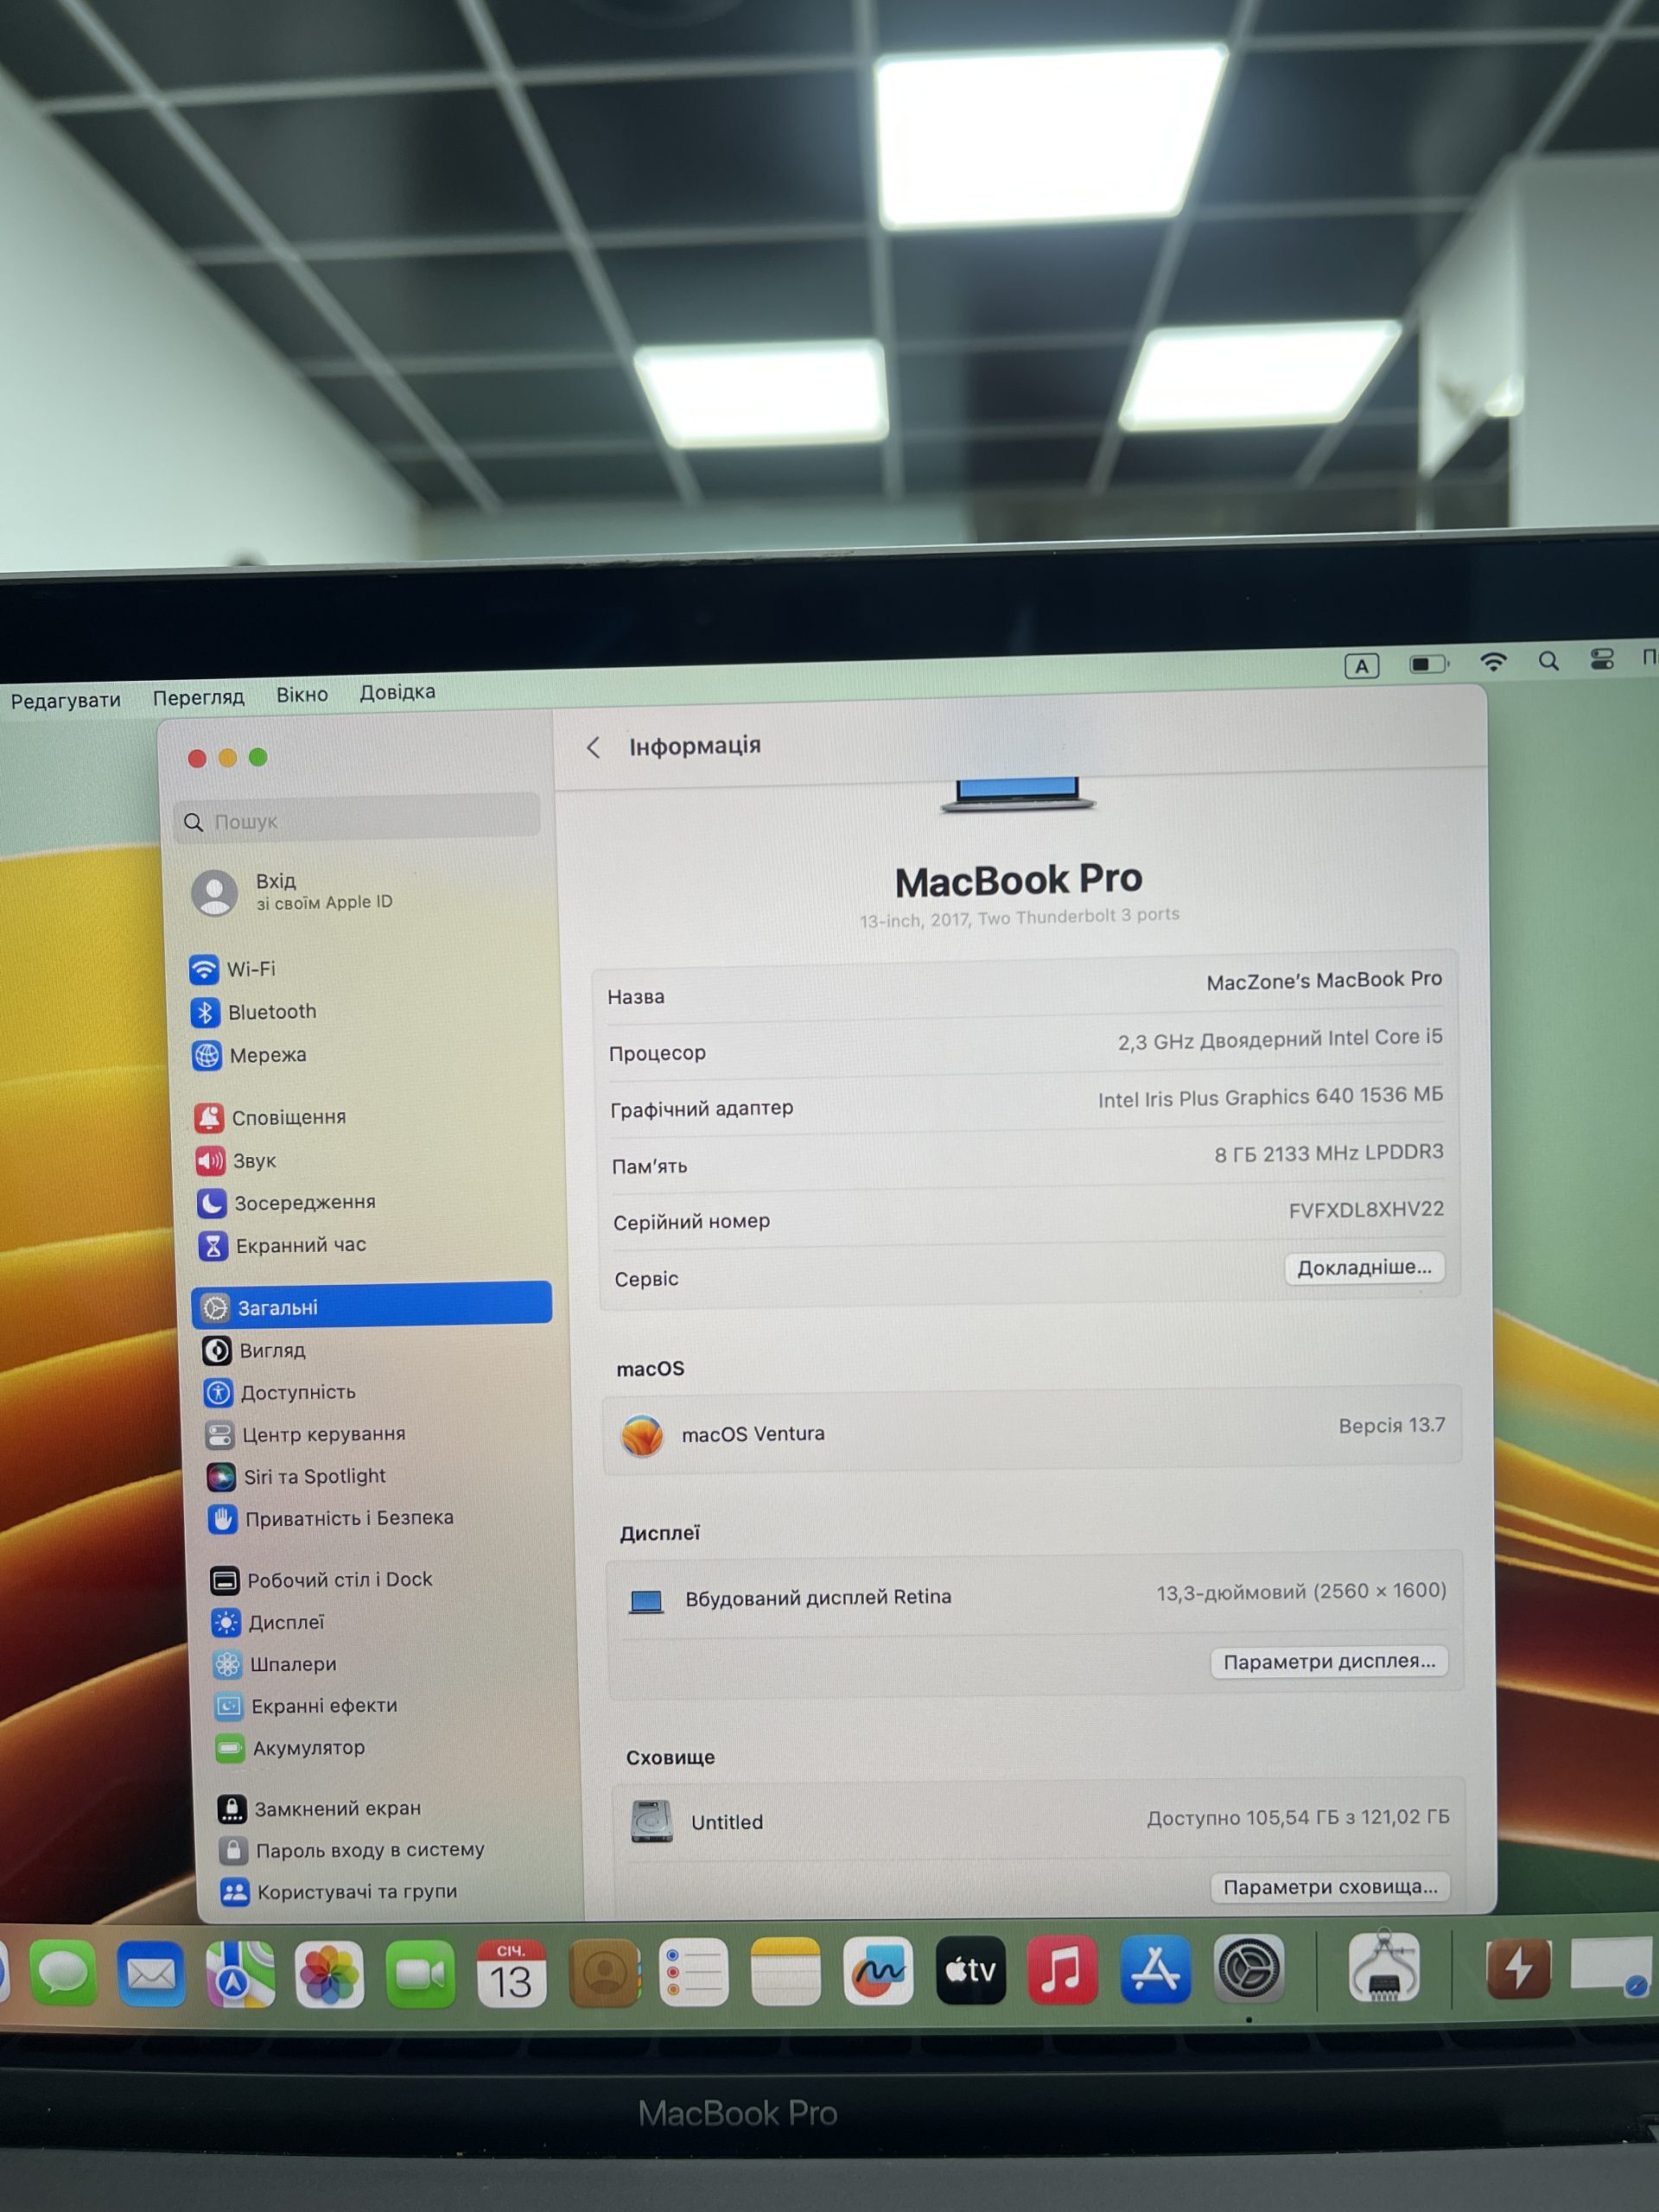This screenshot has width=1659, height=2212.
Task: Click Untitled storage volume row
Action: point(1039,1820)
